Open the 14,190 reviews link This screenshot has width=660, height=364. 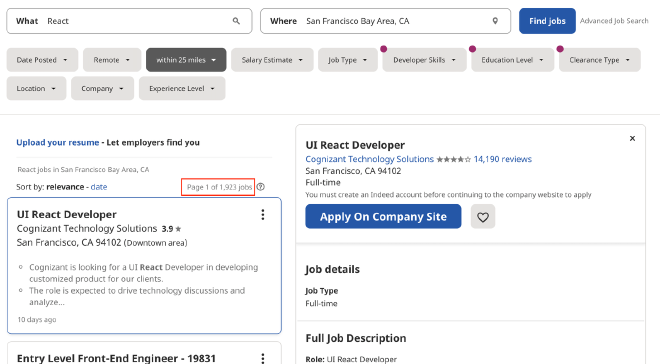tap(503, 159)
